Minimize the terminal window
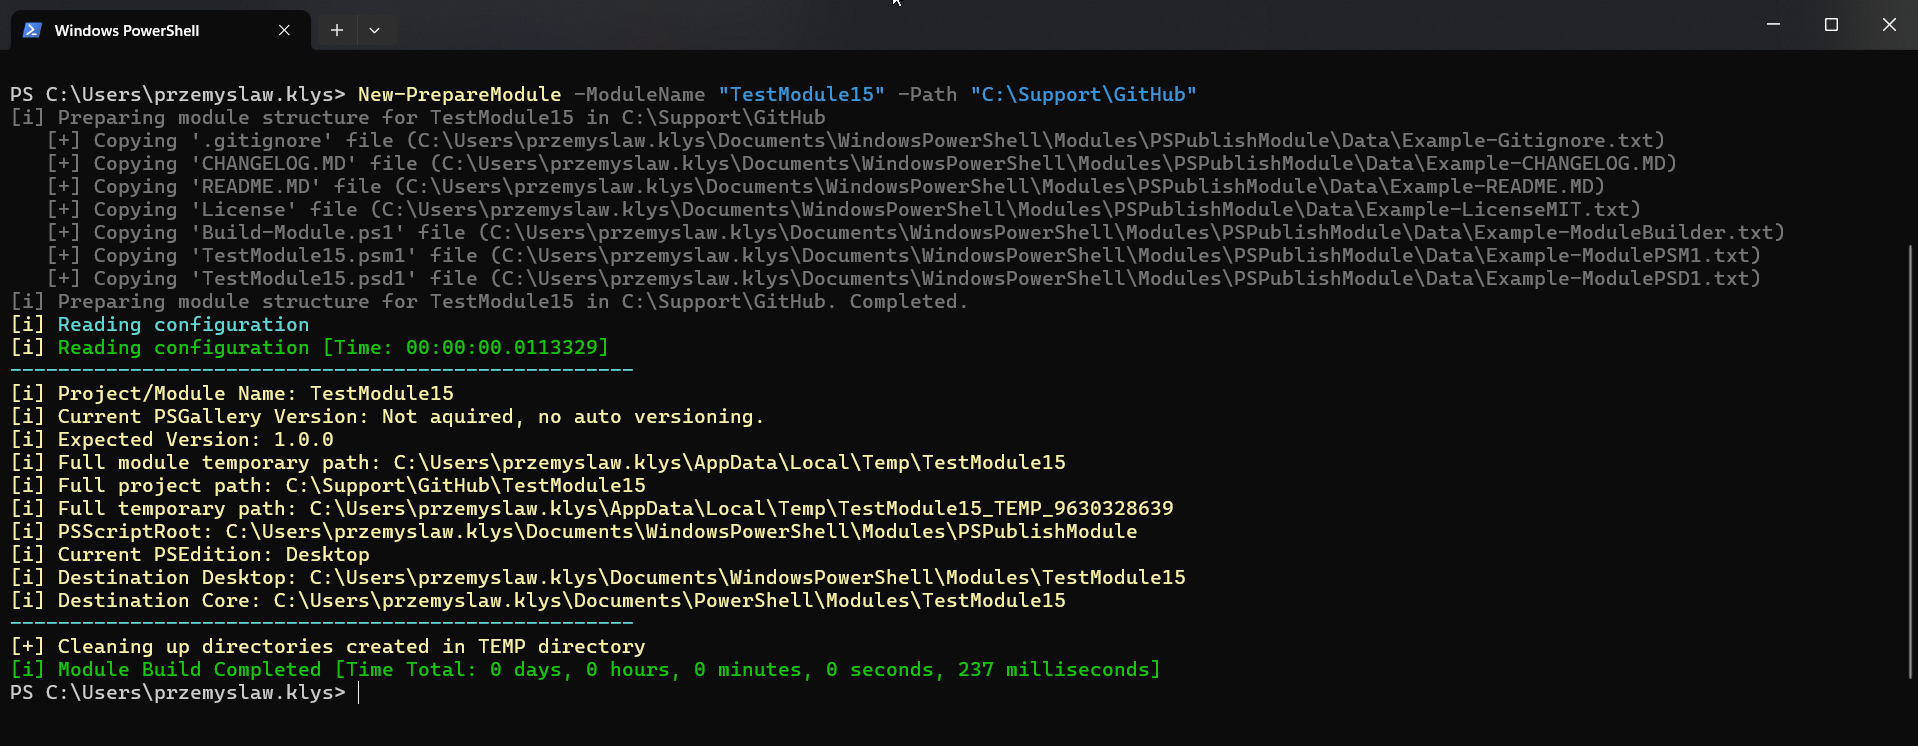 pos(1773,24)
